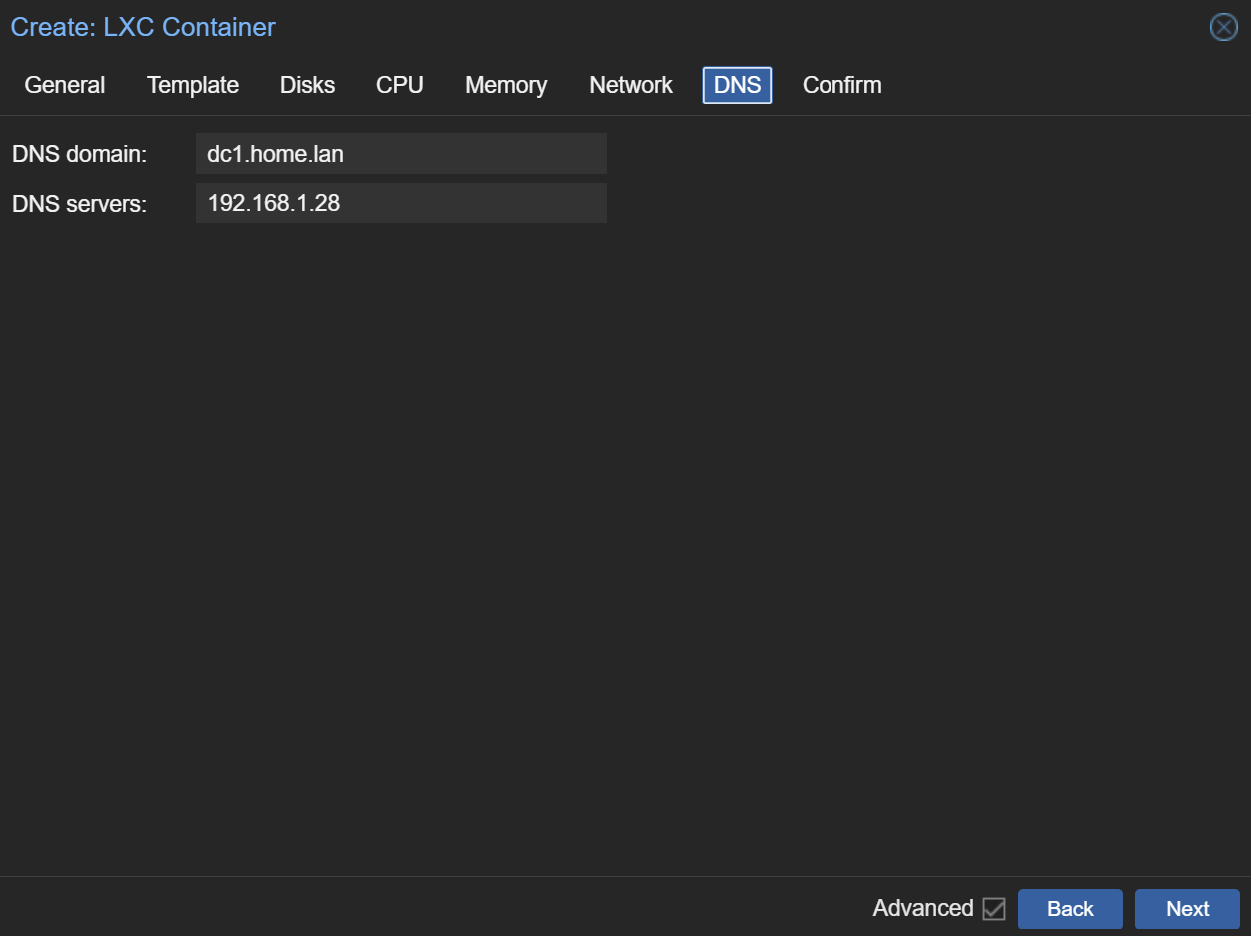Close the Create LXC Container dialog

point(1223,27)
